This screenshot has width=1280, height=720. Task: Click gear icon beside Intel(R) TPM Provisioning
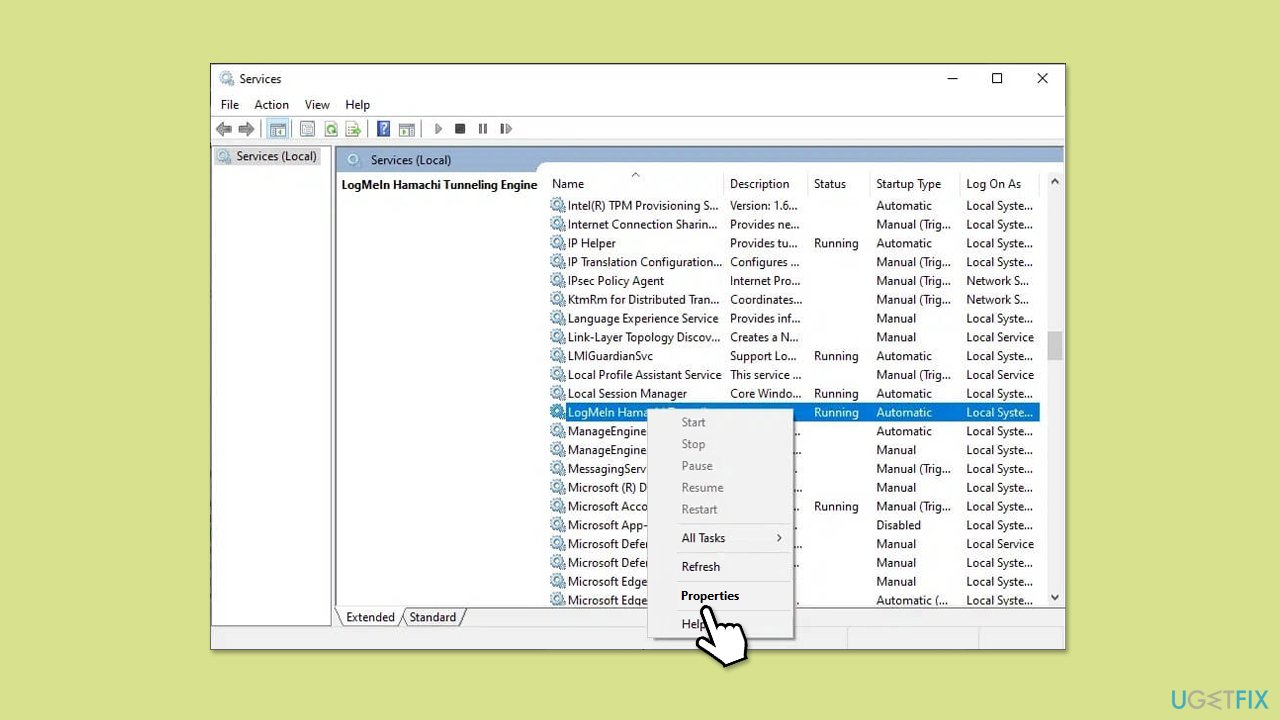[558, 205]
